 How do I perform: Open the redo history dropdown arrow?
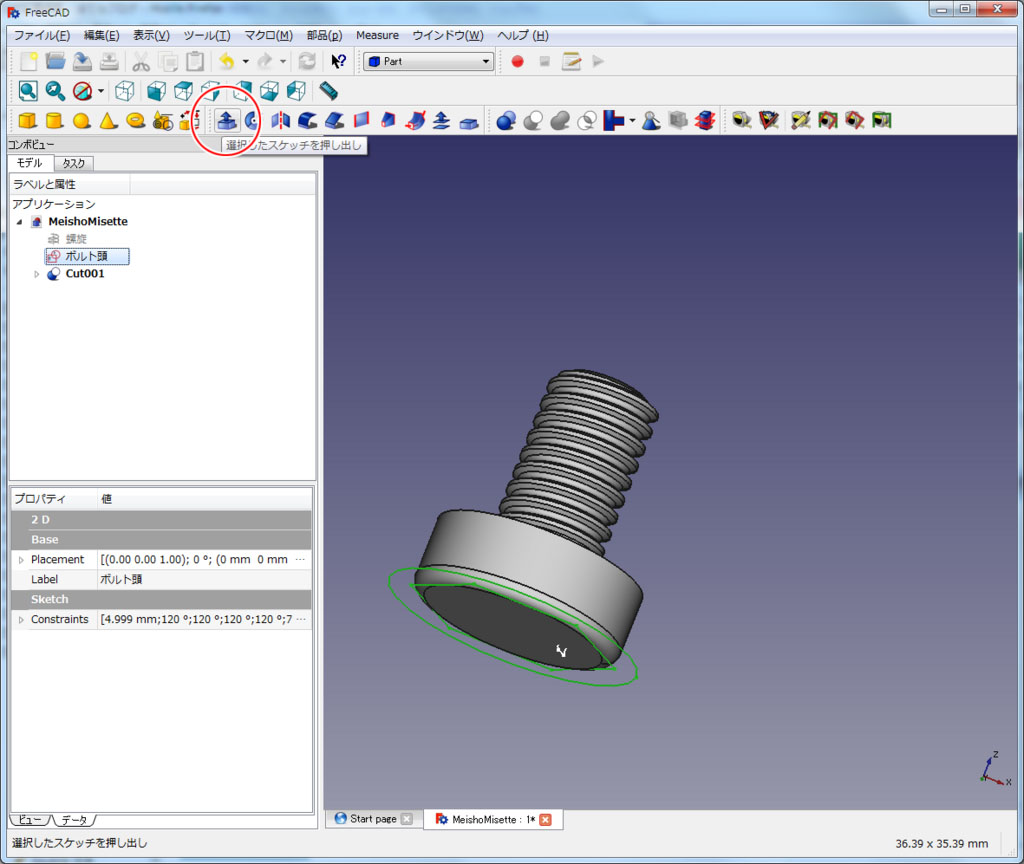click(283, 61)
